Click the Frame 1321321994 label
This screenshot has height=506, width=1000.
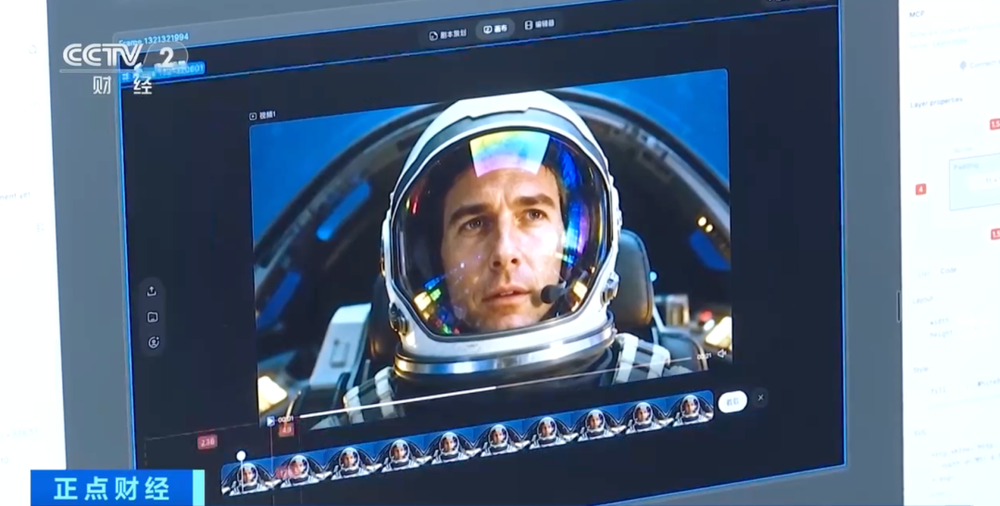(154, 40)
